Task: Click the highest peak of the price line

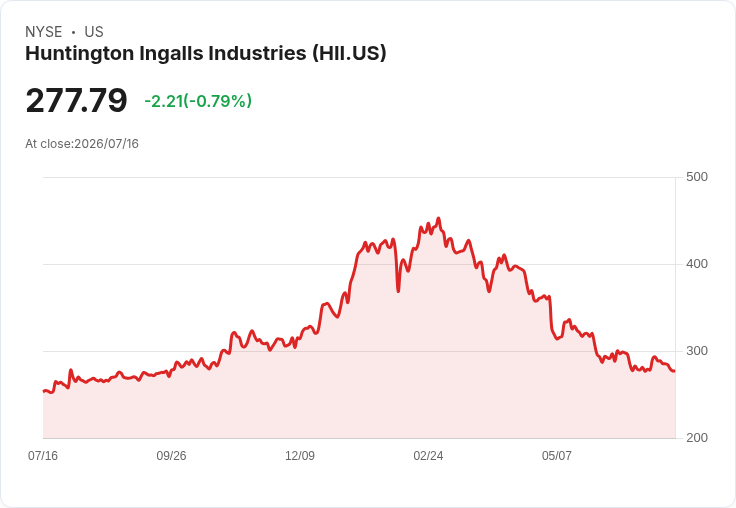Action: coord(438,218)
